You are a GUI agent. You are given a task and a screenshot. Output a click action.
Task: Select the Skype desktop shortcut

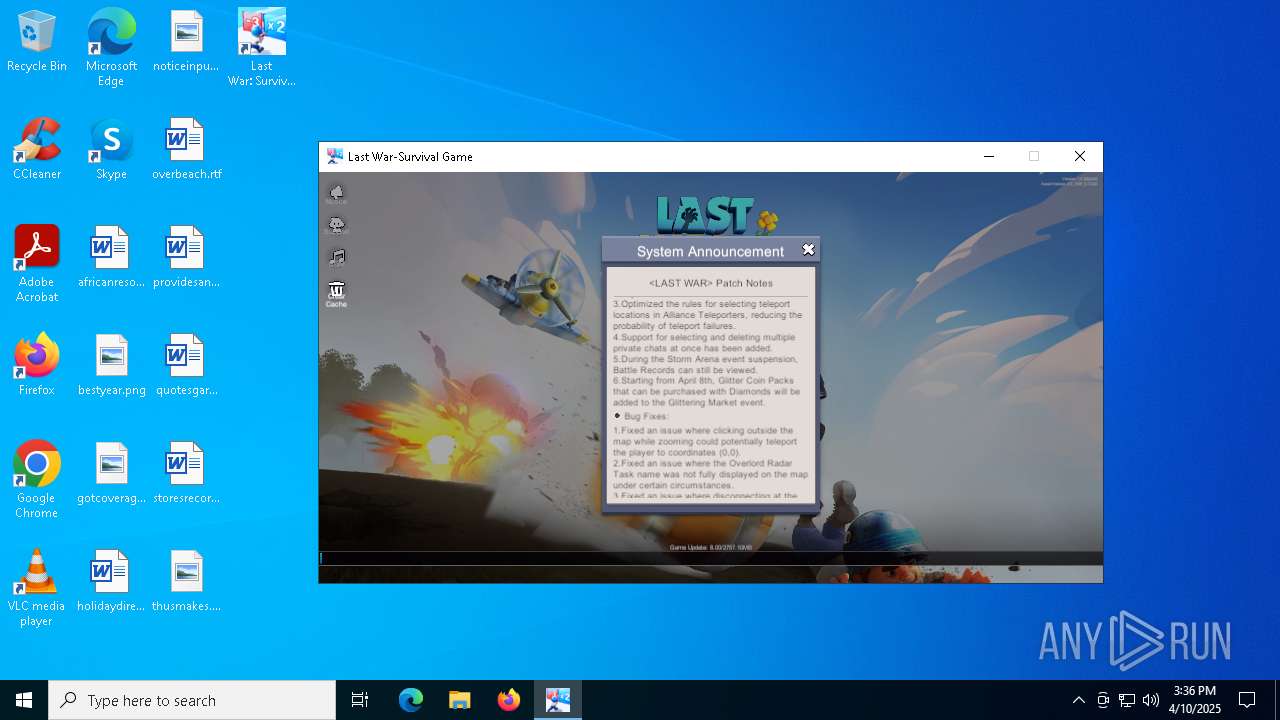point(111,150)
